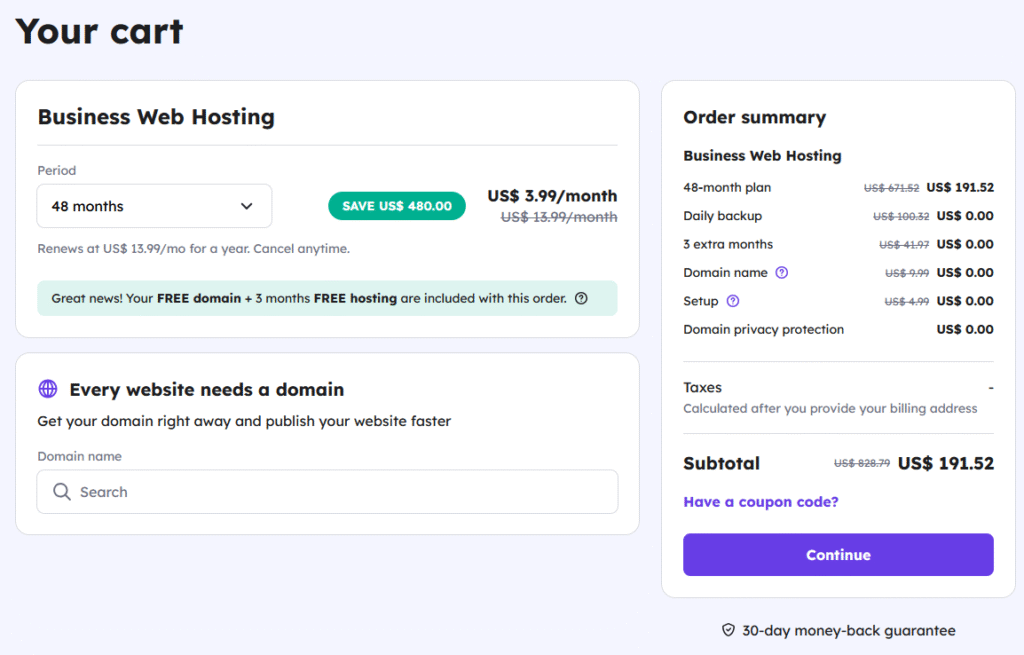
Task: Click the 30-day money-back guarantee text
Action: 848,630
